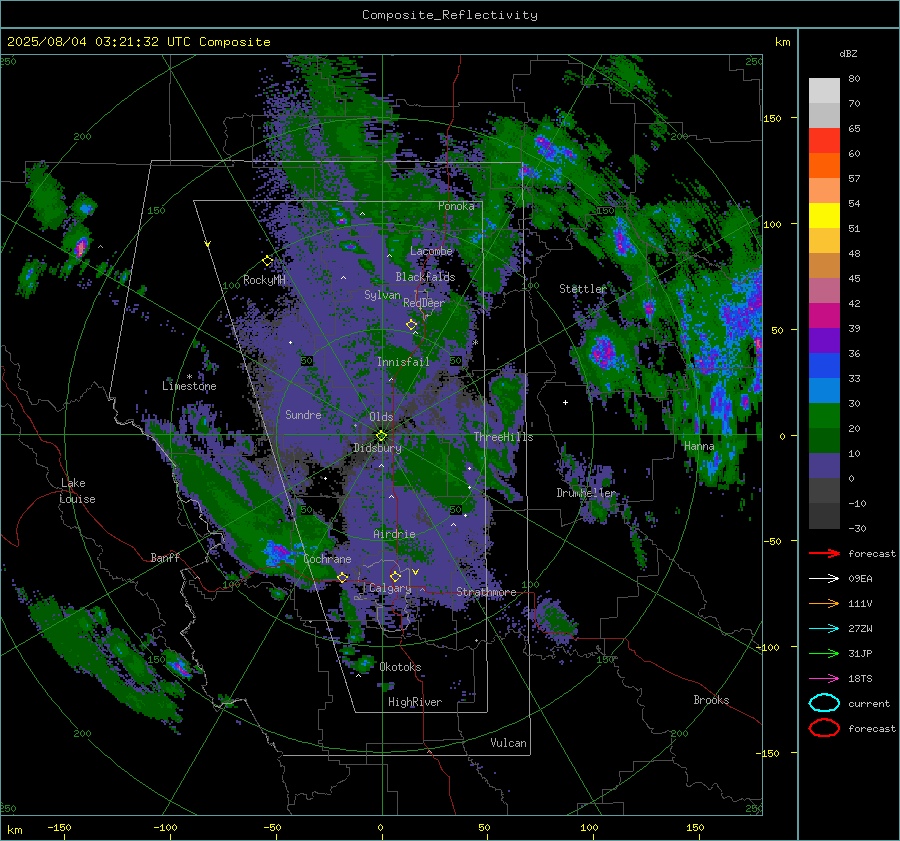Image resolution: width=900 pixels, height=841 pixels.
Task: Select the Blackfalds label
Action: tap(425, 277)
